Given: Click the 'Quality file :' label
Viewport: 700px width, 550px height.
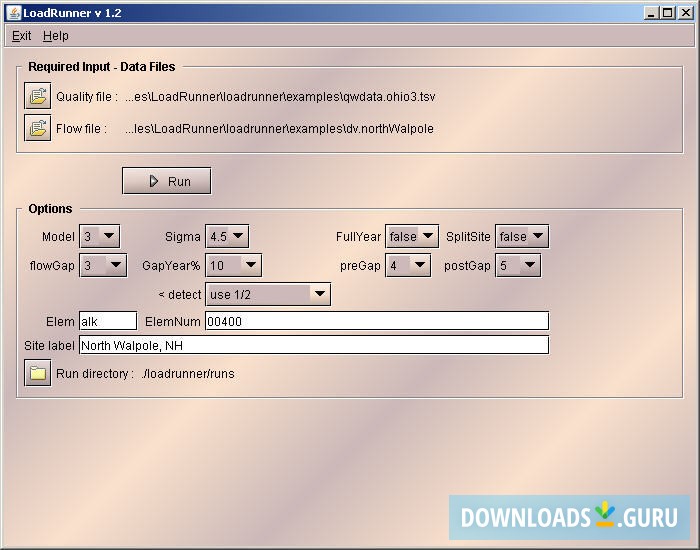Looking at the screenshot, I should tap(87, 96).
